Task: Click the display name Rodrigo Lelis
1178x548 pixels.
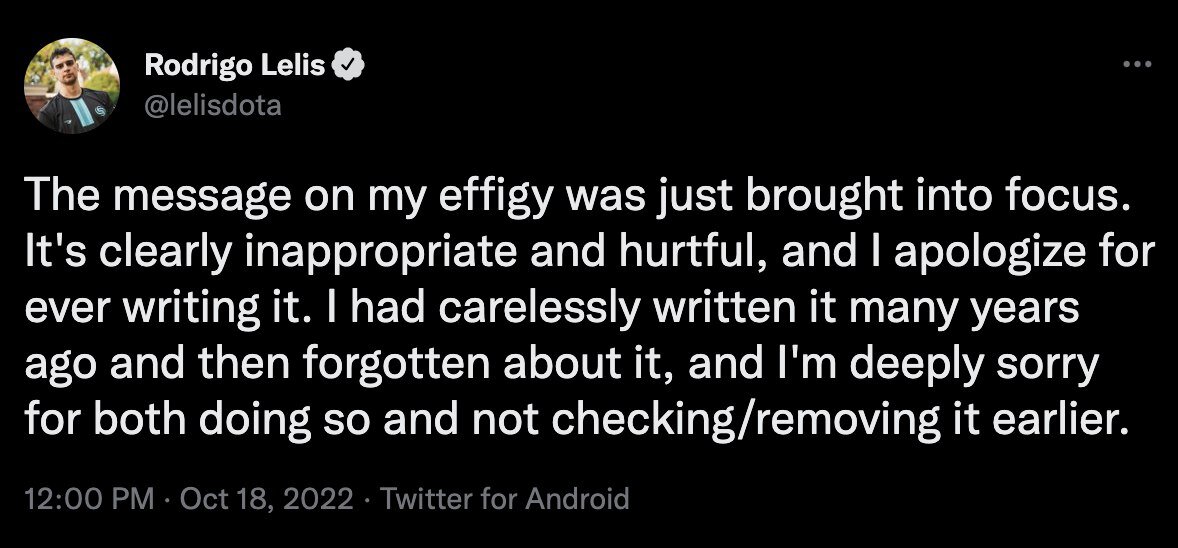Action: pyautogui.click(x=234, y=67)
